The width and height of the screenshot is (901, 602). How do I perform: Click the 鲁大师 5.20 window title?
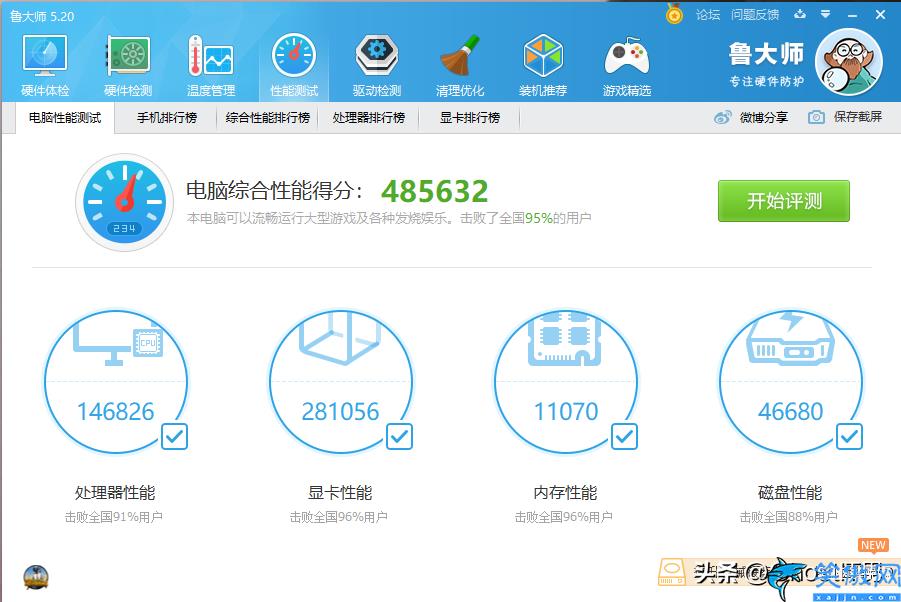[42, 16]
